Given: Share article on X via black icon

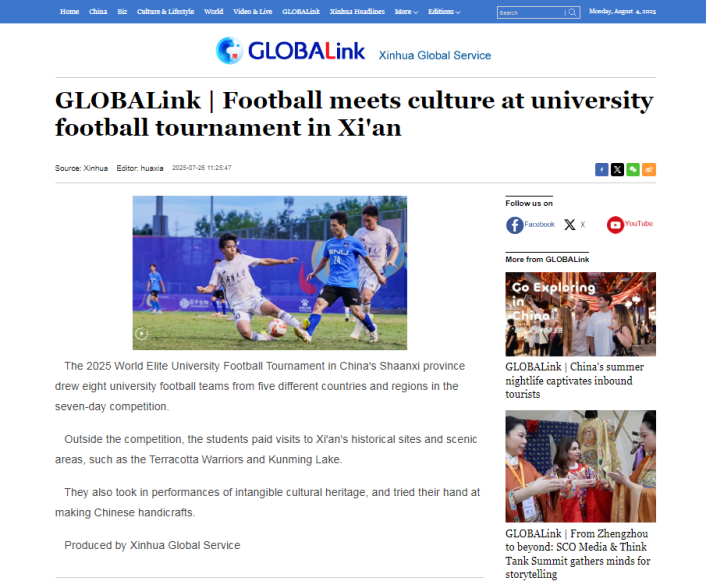Looking at the screenshot, I should 617,170.
